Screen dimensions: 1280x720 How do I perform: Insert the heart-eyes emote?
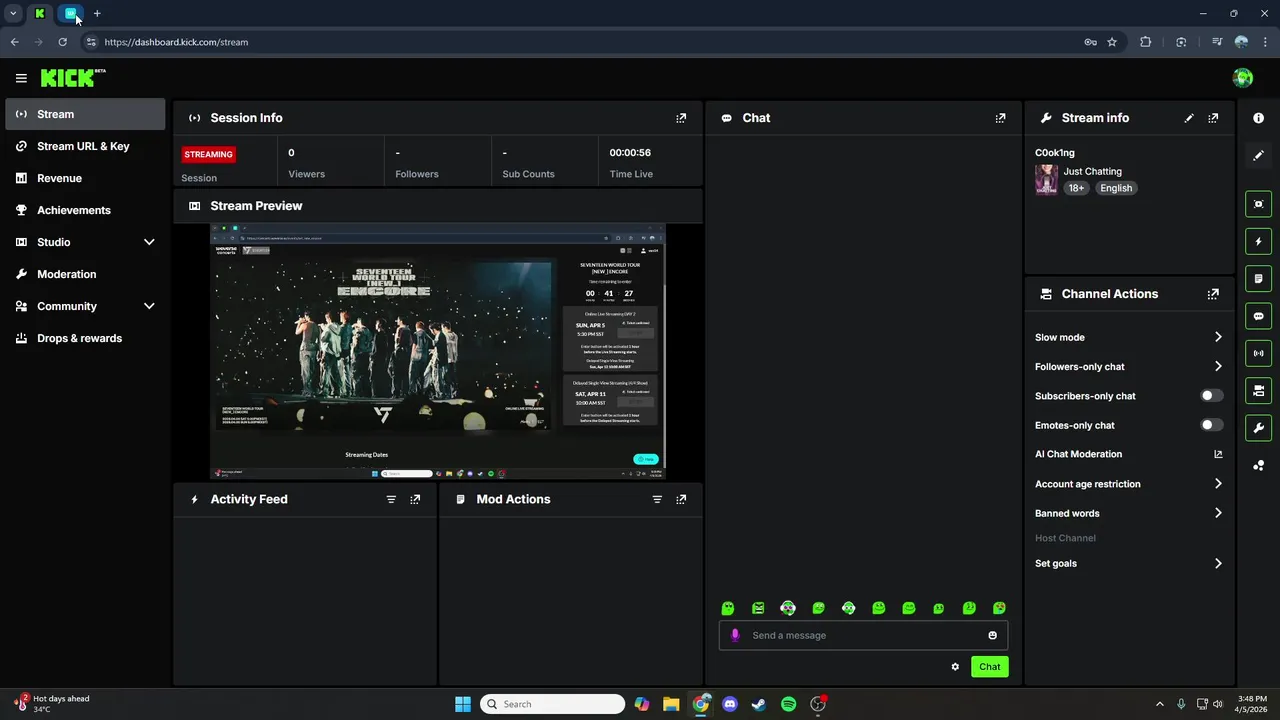pos(999,608)
